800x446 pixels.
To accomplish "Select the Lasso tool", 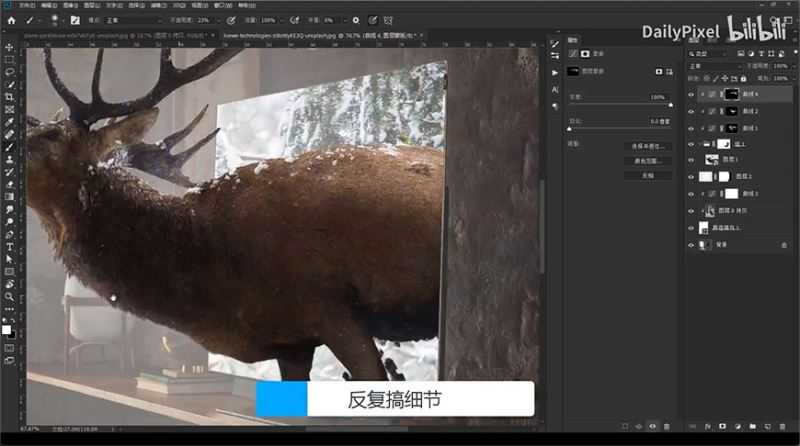I will (x=9, y=72).
